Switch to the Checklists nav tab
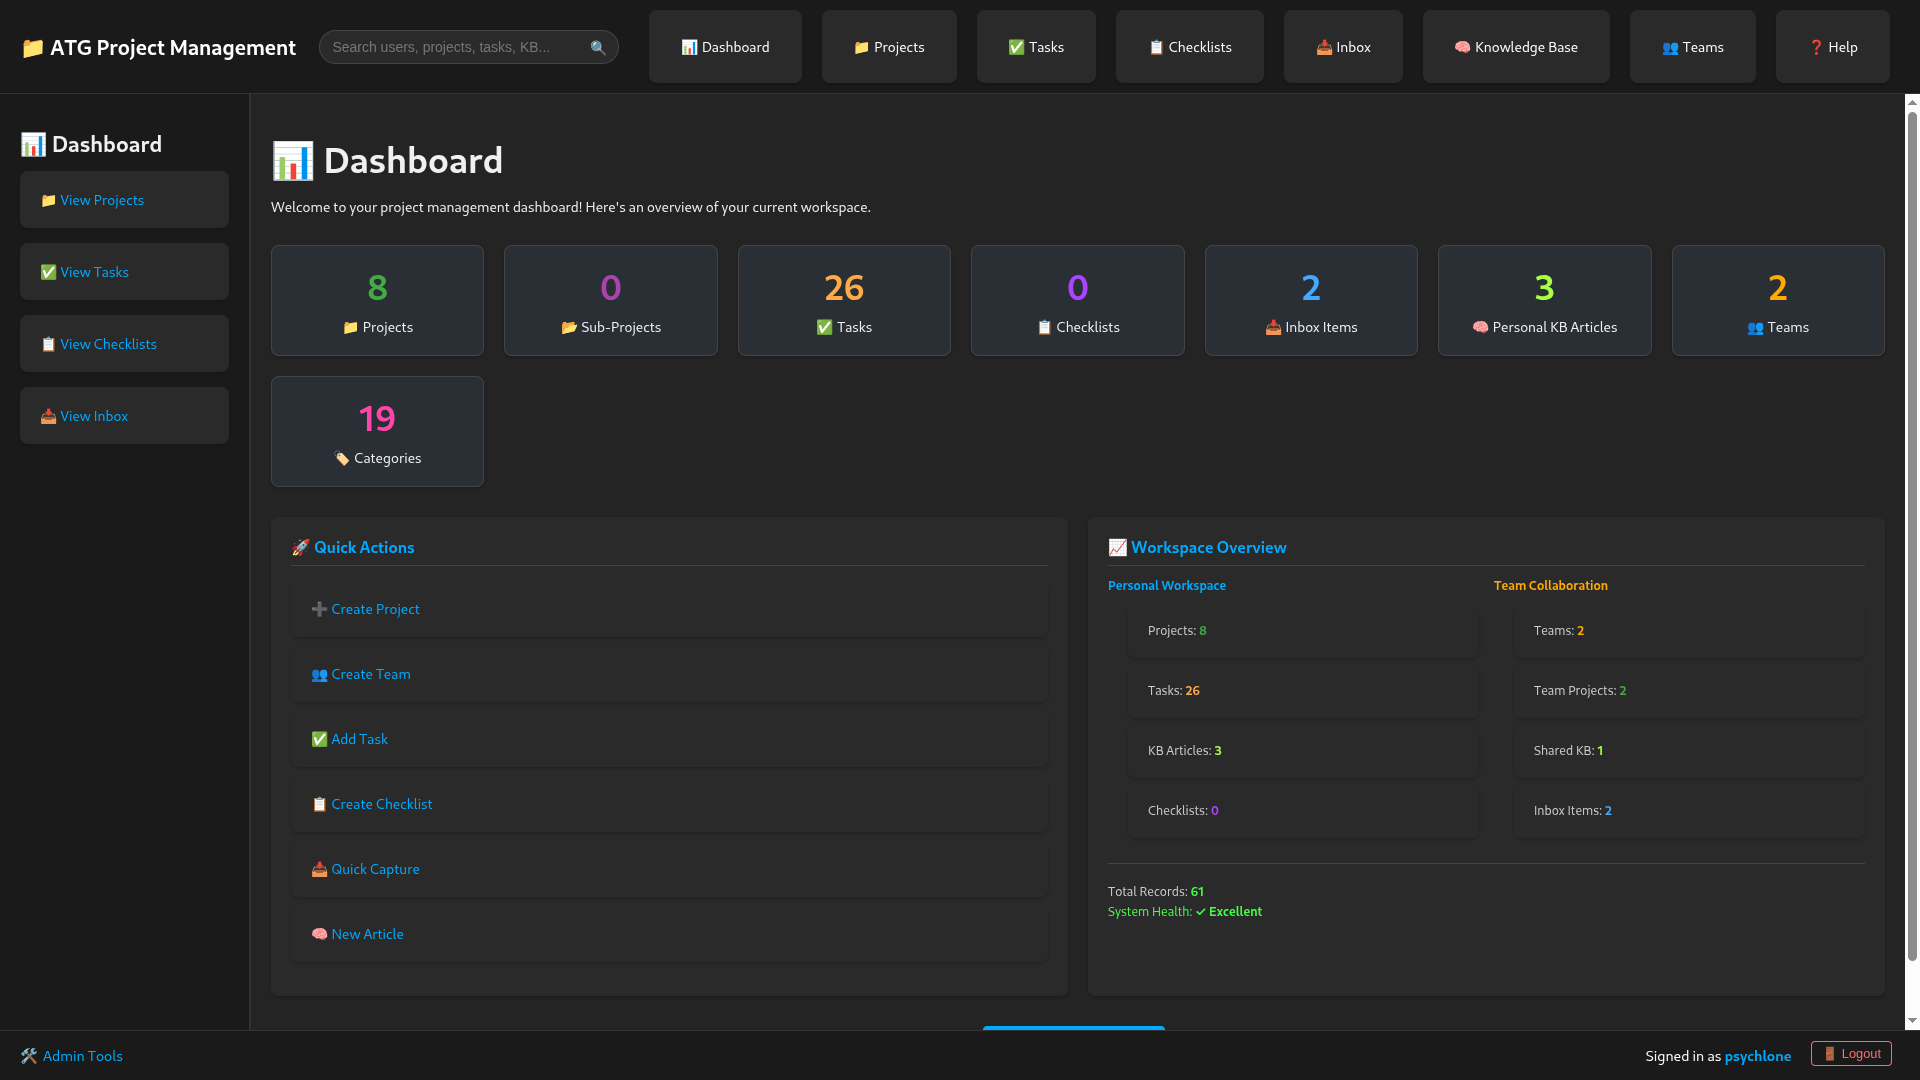The image size is (1920, 1080). [1189, 47]
